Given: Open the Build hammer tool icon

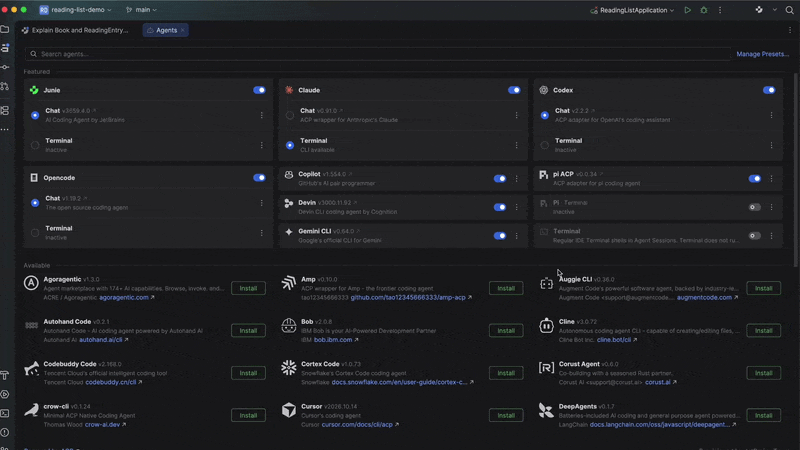Looking at the screenshot, I should (5, 376).
